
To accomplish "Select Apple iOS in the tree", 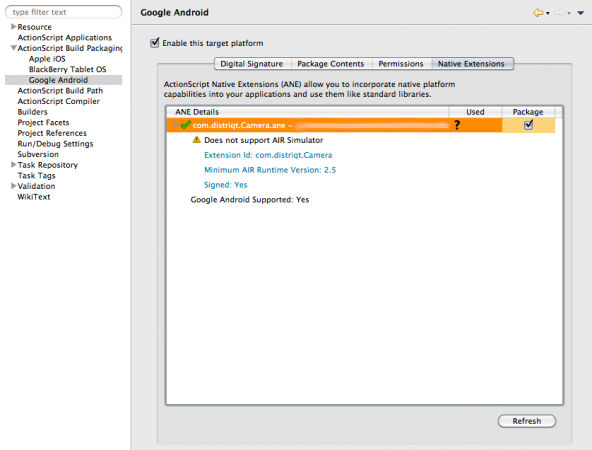I will (x=47, y=59).
